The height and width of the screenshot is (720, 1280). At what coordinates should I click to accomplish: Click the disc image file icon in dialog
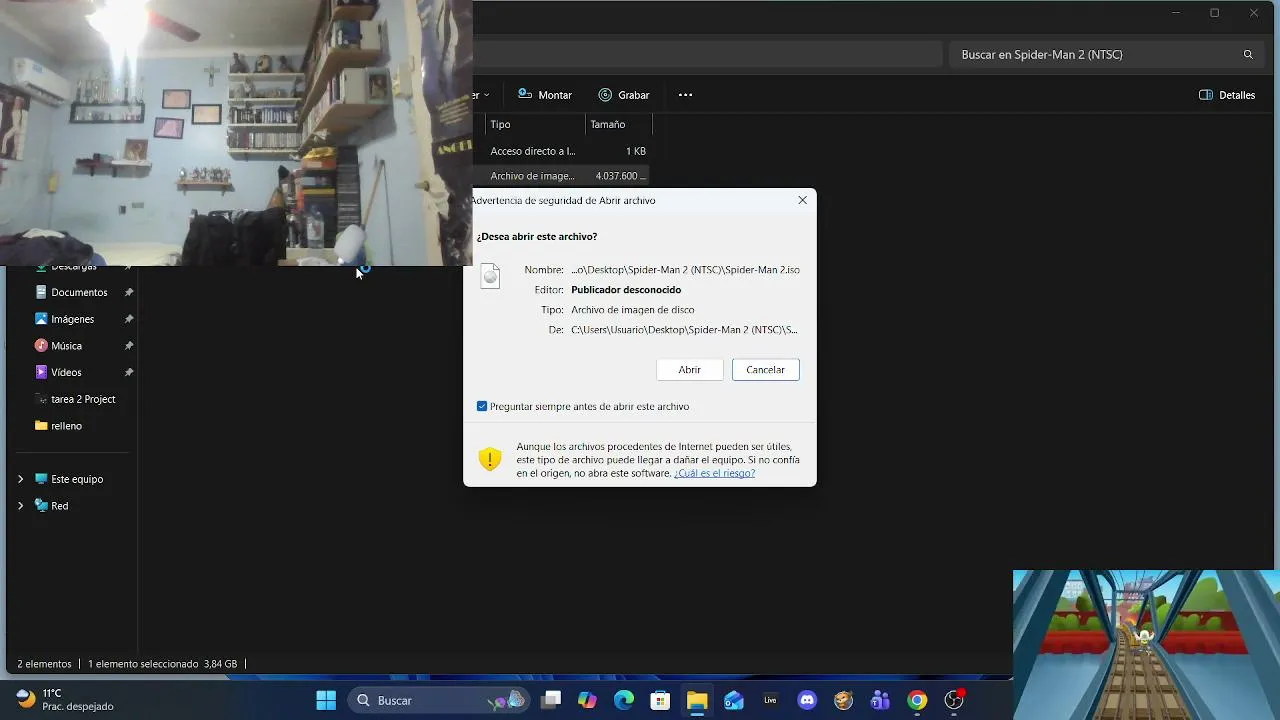pyautogui.click(x=490, y=275)
